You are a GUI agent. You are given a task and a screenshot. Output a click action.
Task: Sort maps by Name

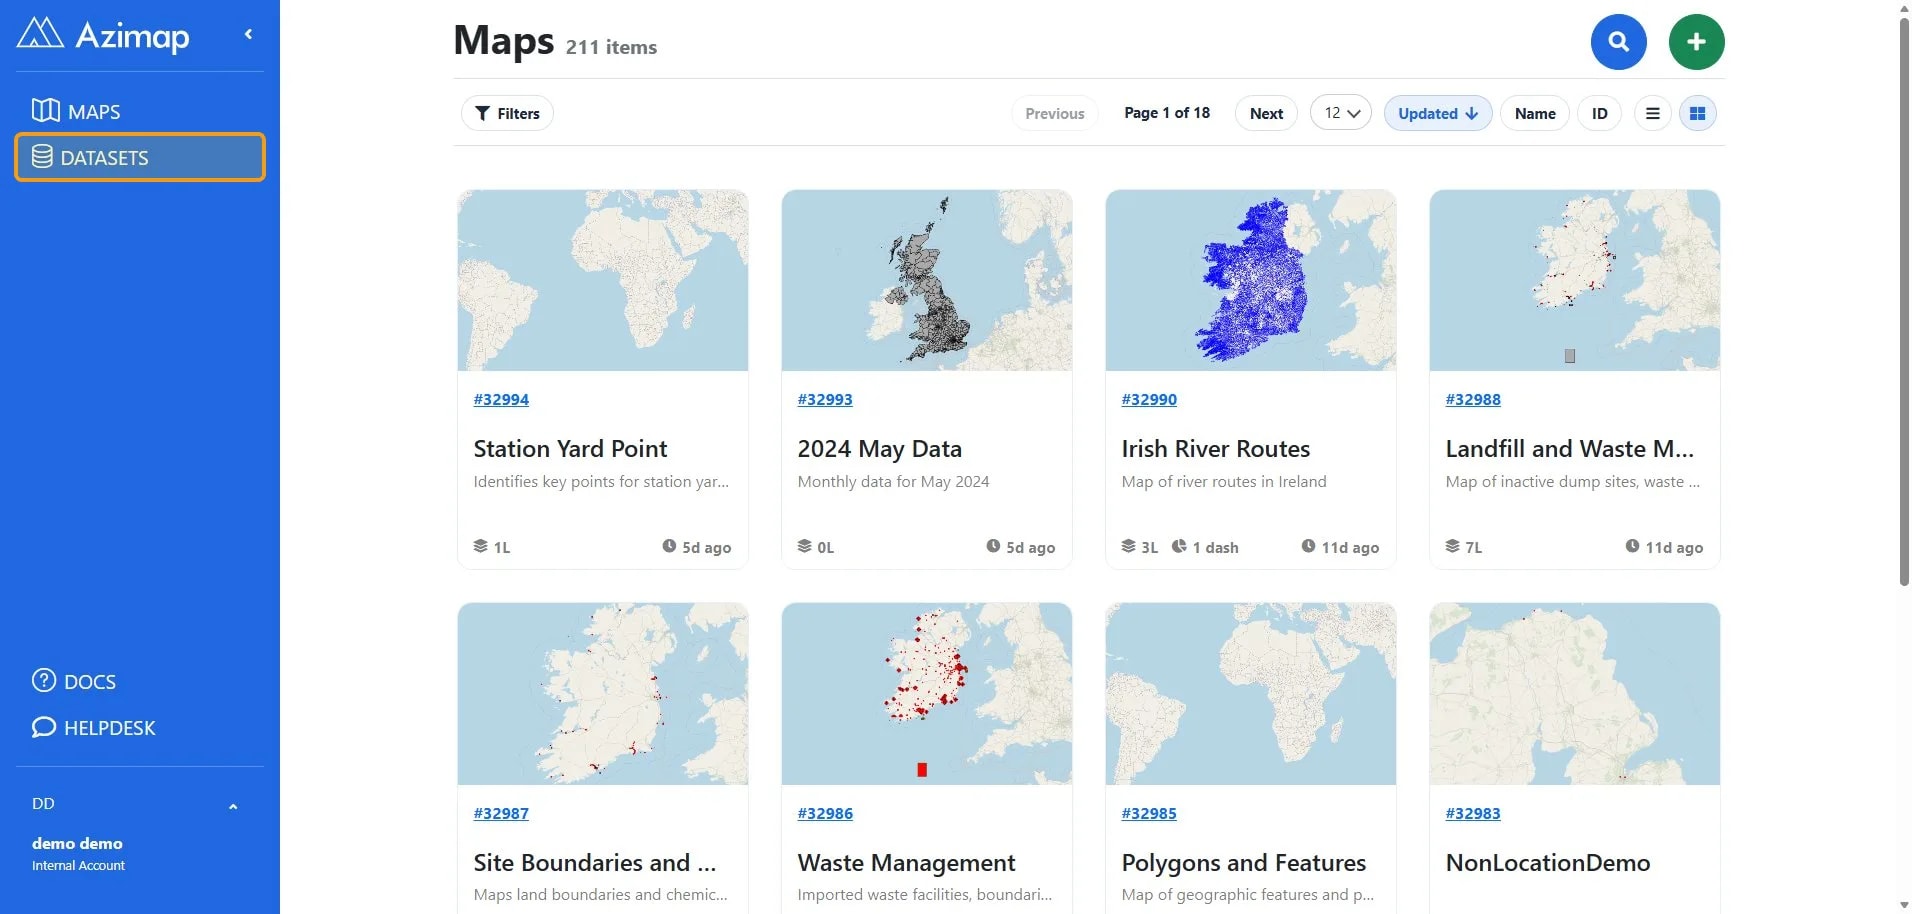tap(1534, 114)
